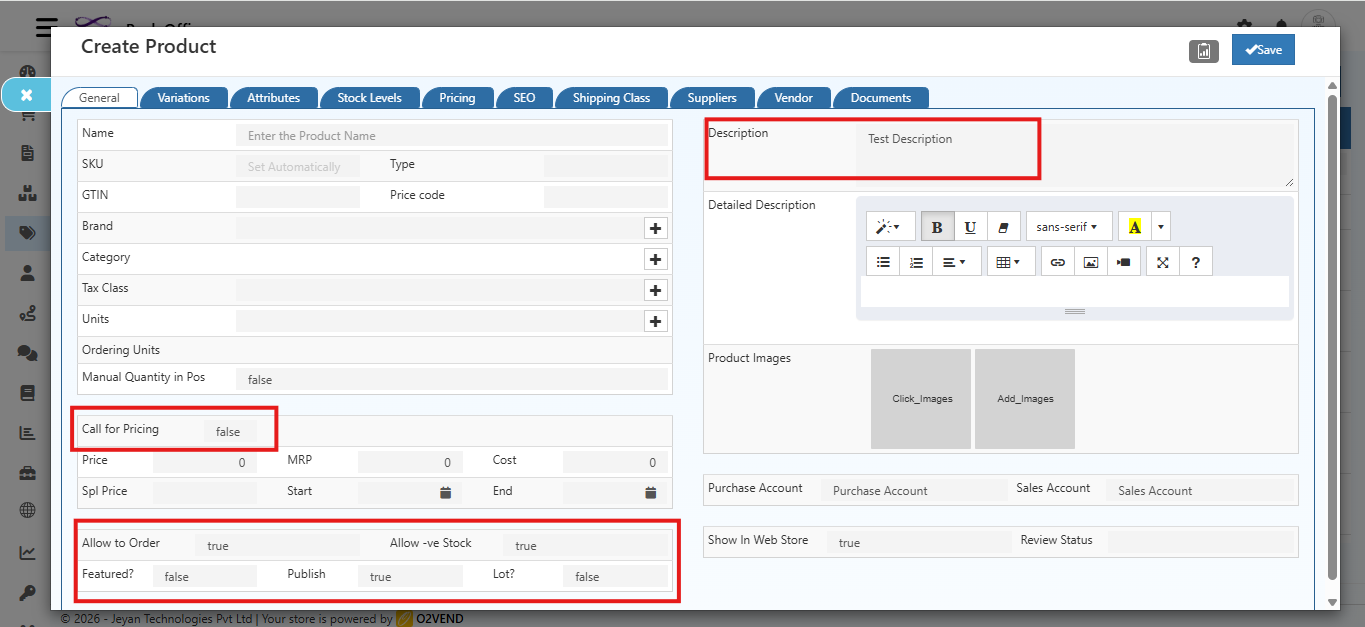Screen dimensions: 1365x627
Task: Toggle bold formatting in Detailed Description editor
Action: [x=937, y=226]
